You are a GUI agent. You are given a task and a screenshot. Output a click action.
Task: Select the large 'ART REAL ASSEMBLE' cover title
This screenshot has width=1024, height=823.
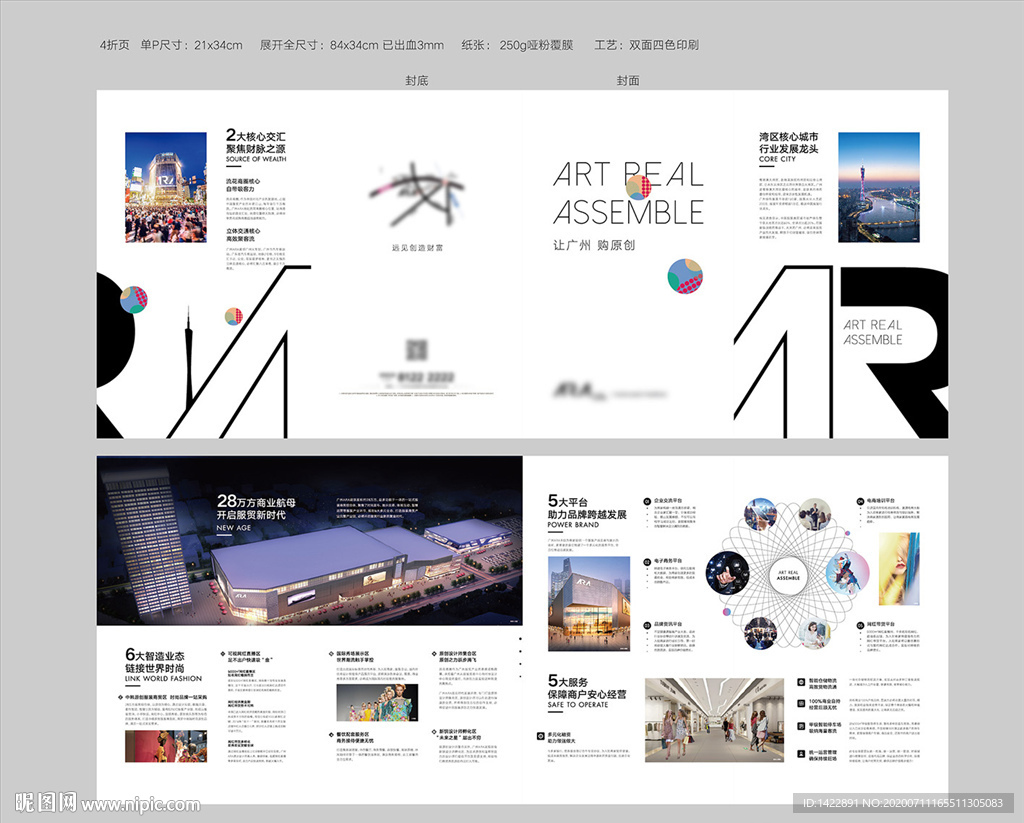pos(628,193)
